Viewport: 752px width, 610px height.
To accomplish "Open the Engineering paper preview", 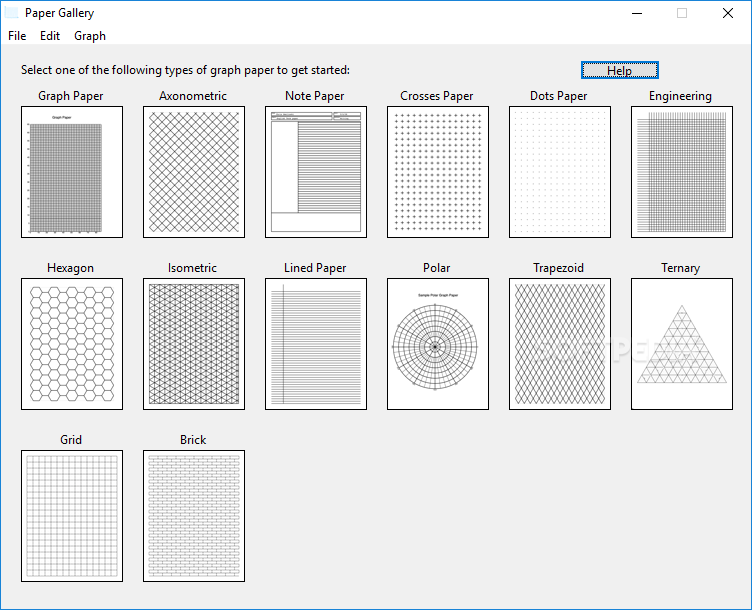I will (x=682, y=172).
